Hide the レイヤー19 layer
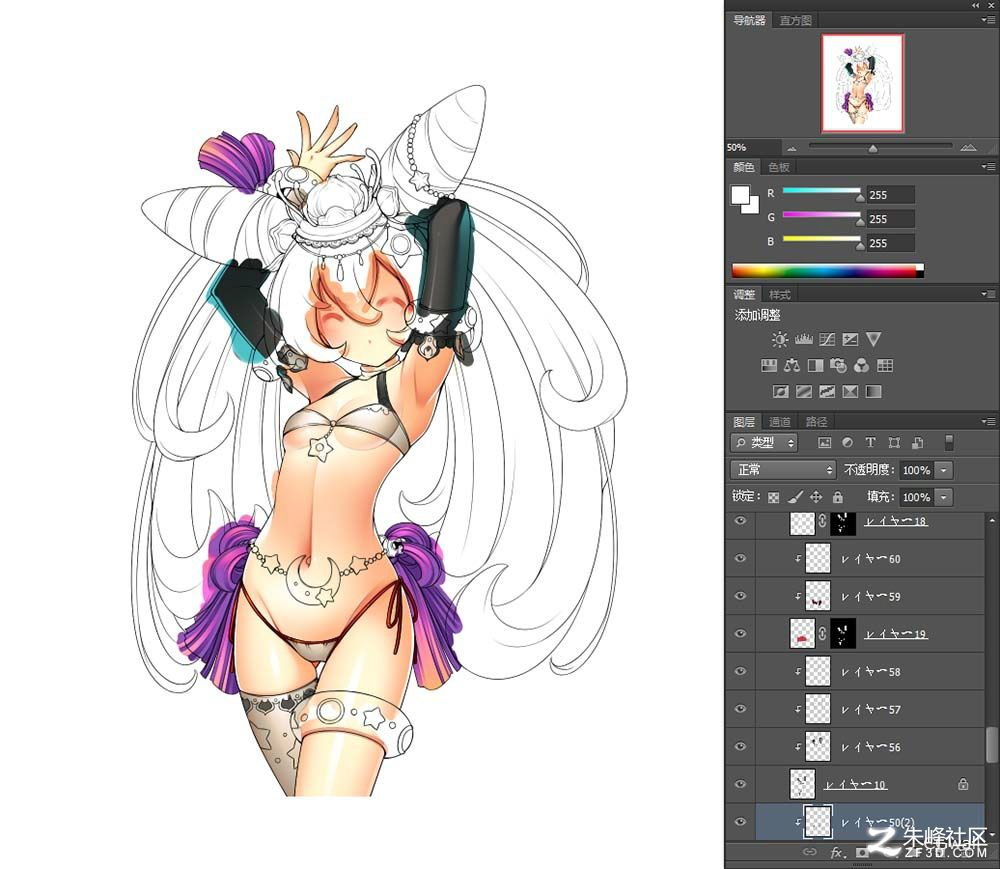The image size is (1000, 869). pos(740,634)
